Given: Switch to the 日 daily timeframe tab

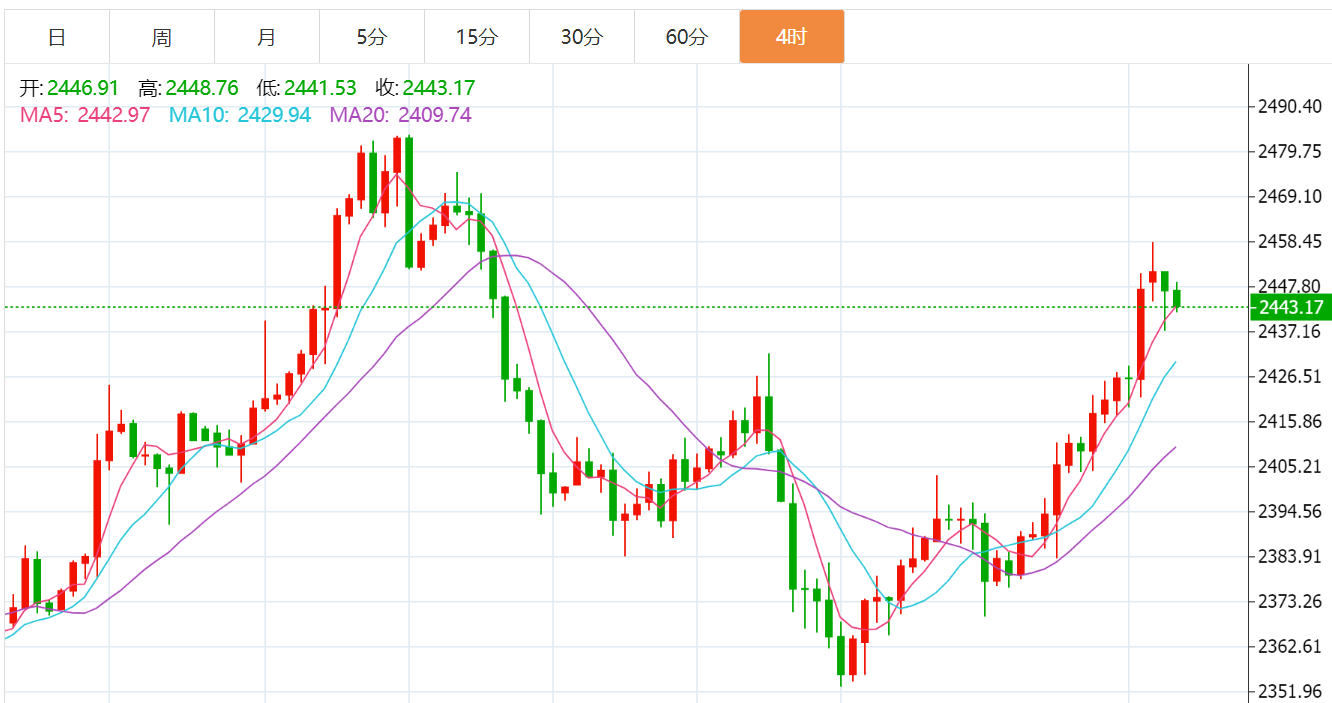Looking at the screenshot, I should pyautogui.click(x=57, y=37).
